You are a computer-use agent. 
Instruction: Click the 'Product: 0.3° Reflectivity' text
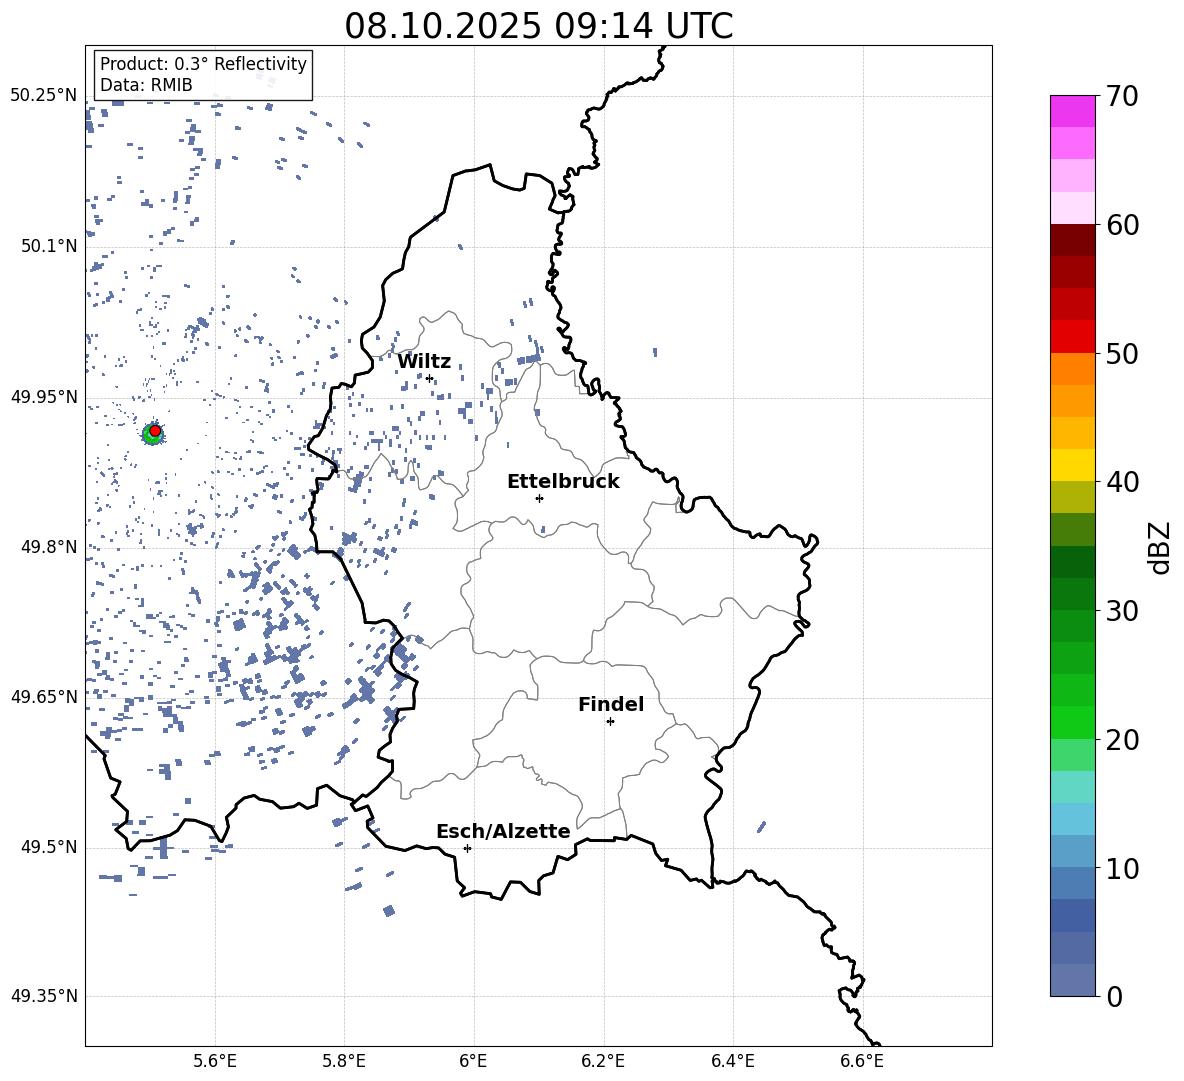pos(203,63)
